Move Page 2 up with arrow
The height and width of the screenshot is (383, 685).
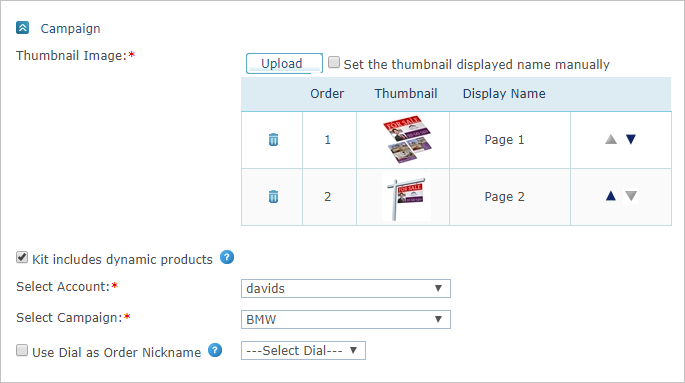611,196
